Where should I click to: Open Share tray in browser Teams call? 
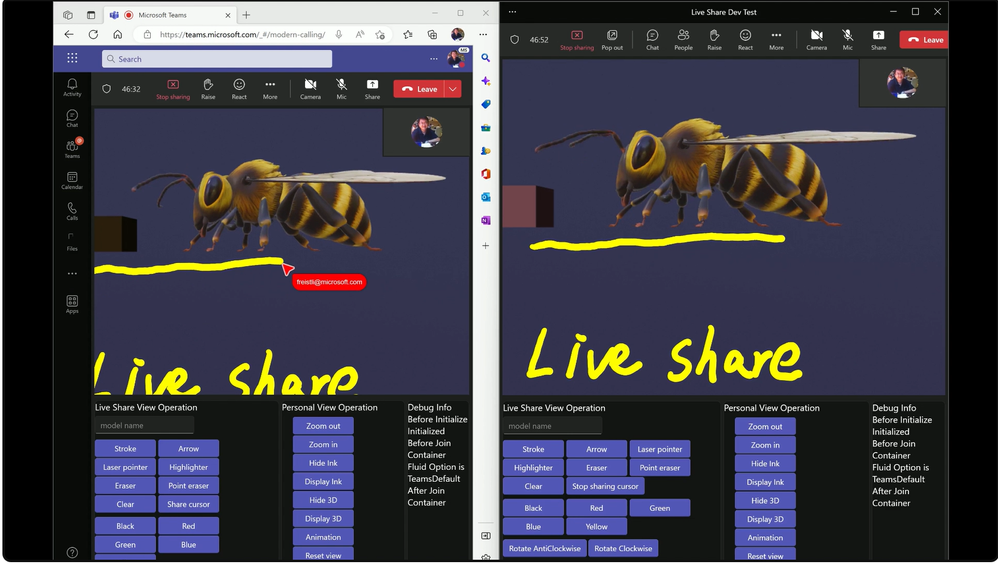tap(372, 89)
